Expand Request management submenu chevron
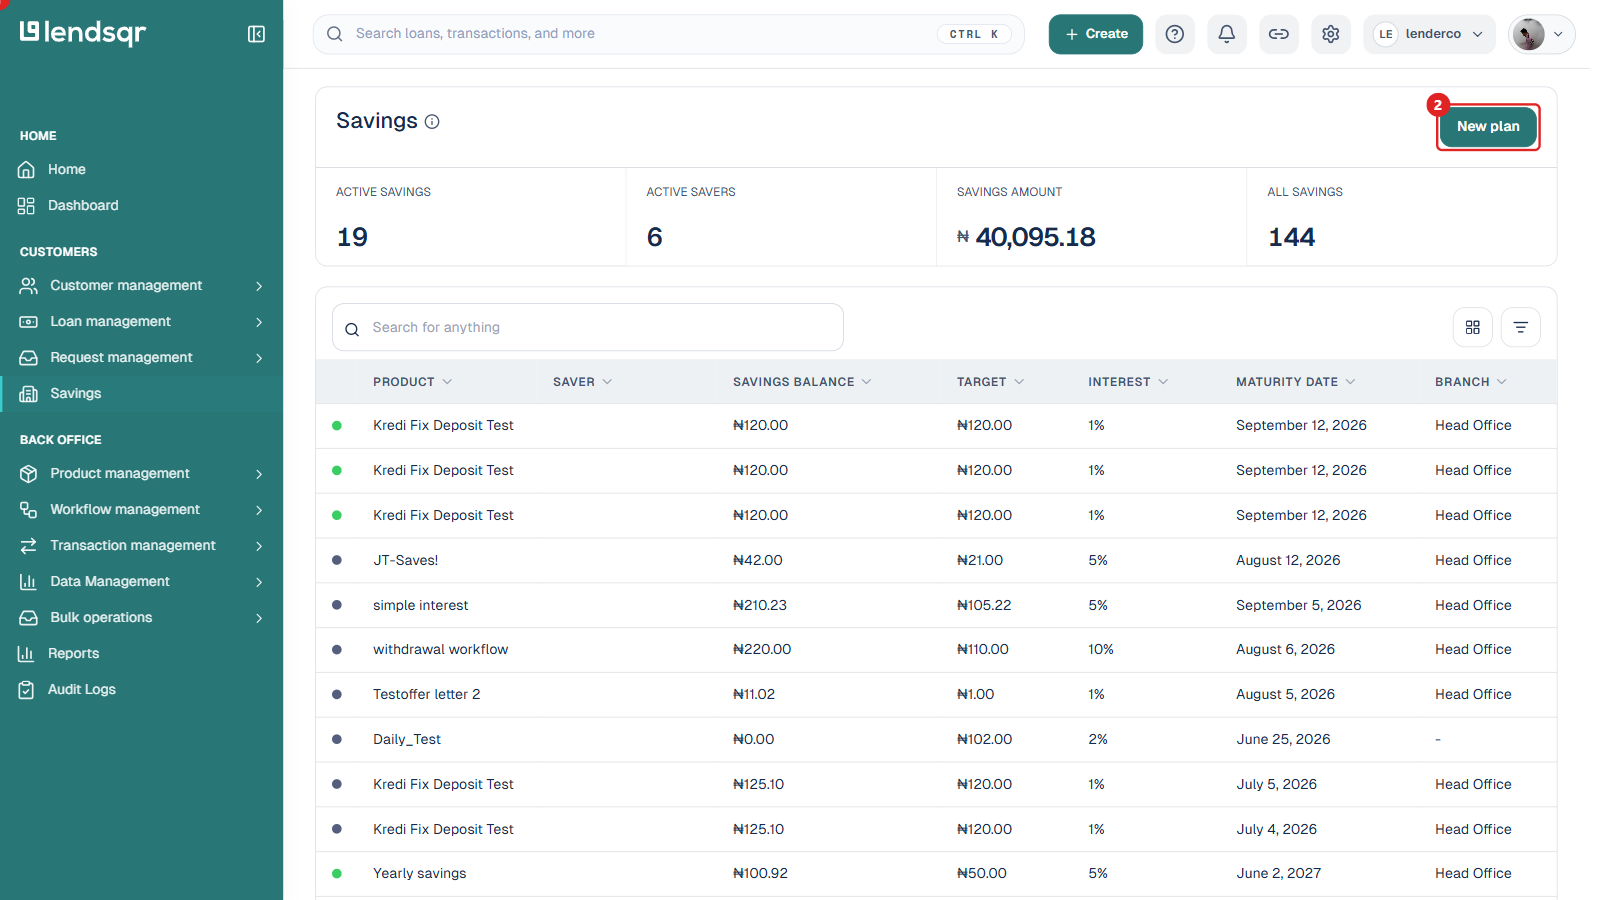Viewport: 1600px width, 900px height. (259, 358)
